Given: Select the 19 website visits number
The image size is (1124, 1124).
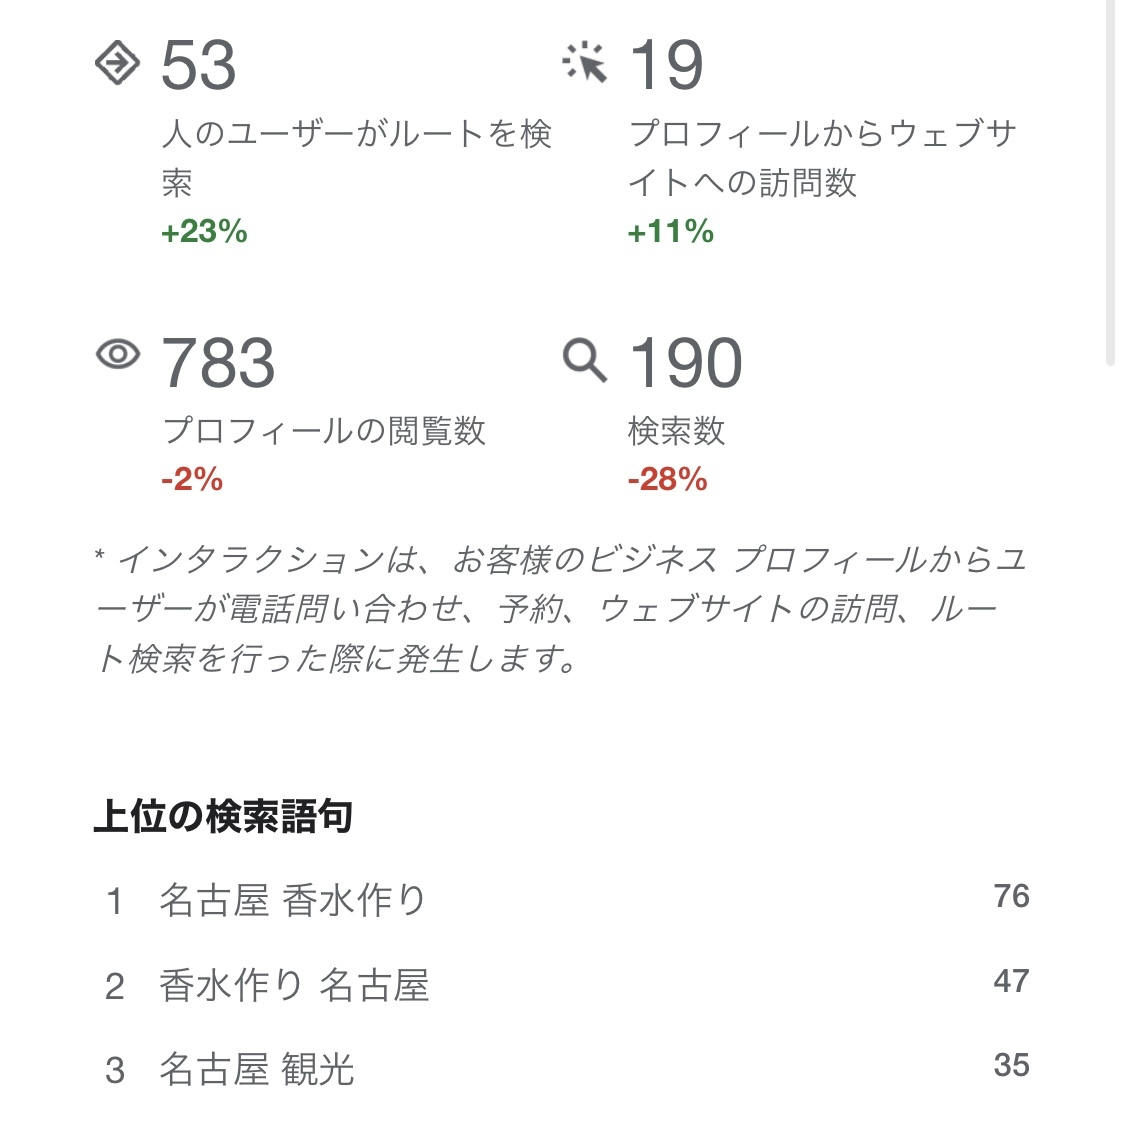Looking at the screenshot, I should point(666,65).
